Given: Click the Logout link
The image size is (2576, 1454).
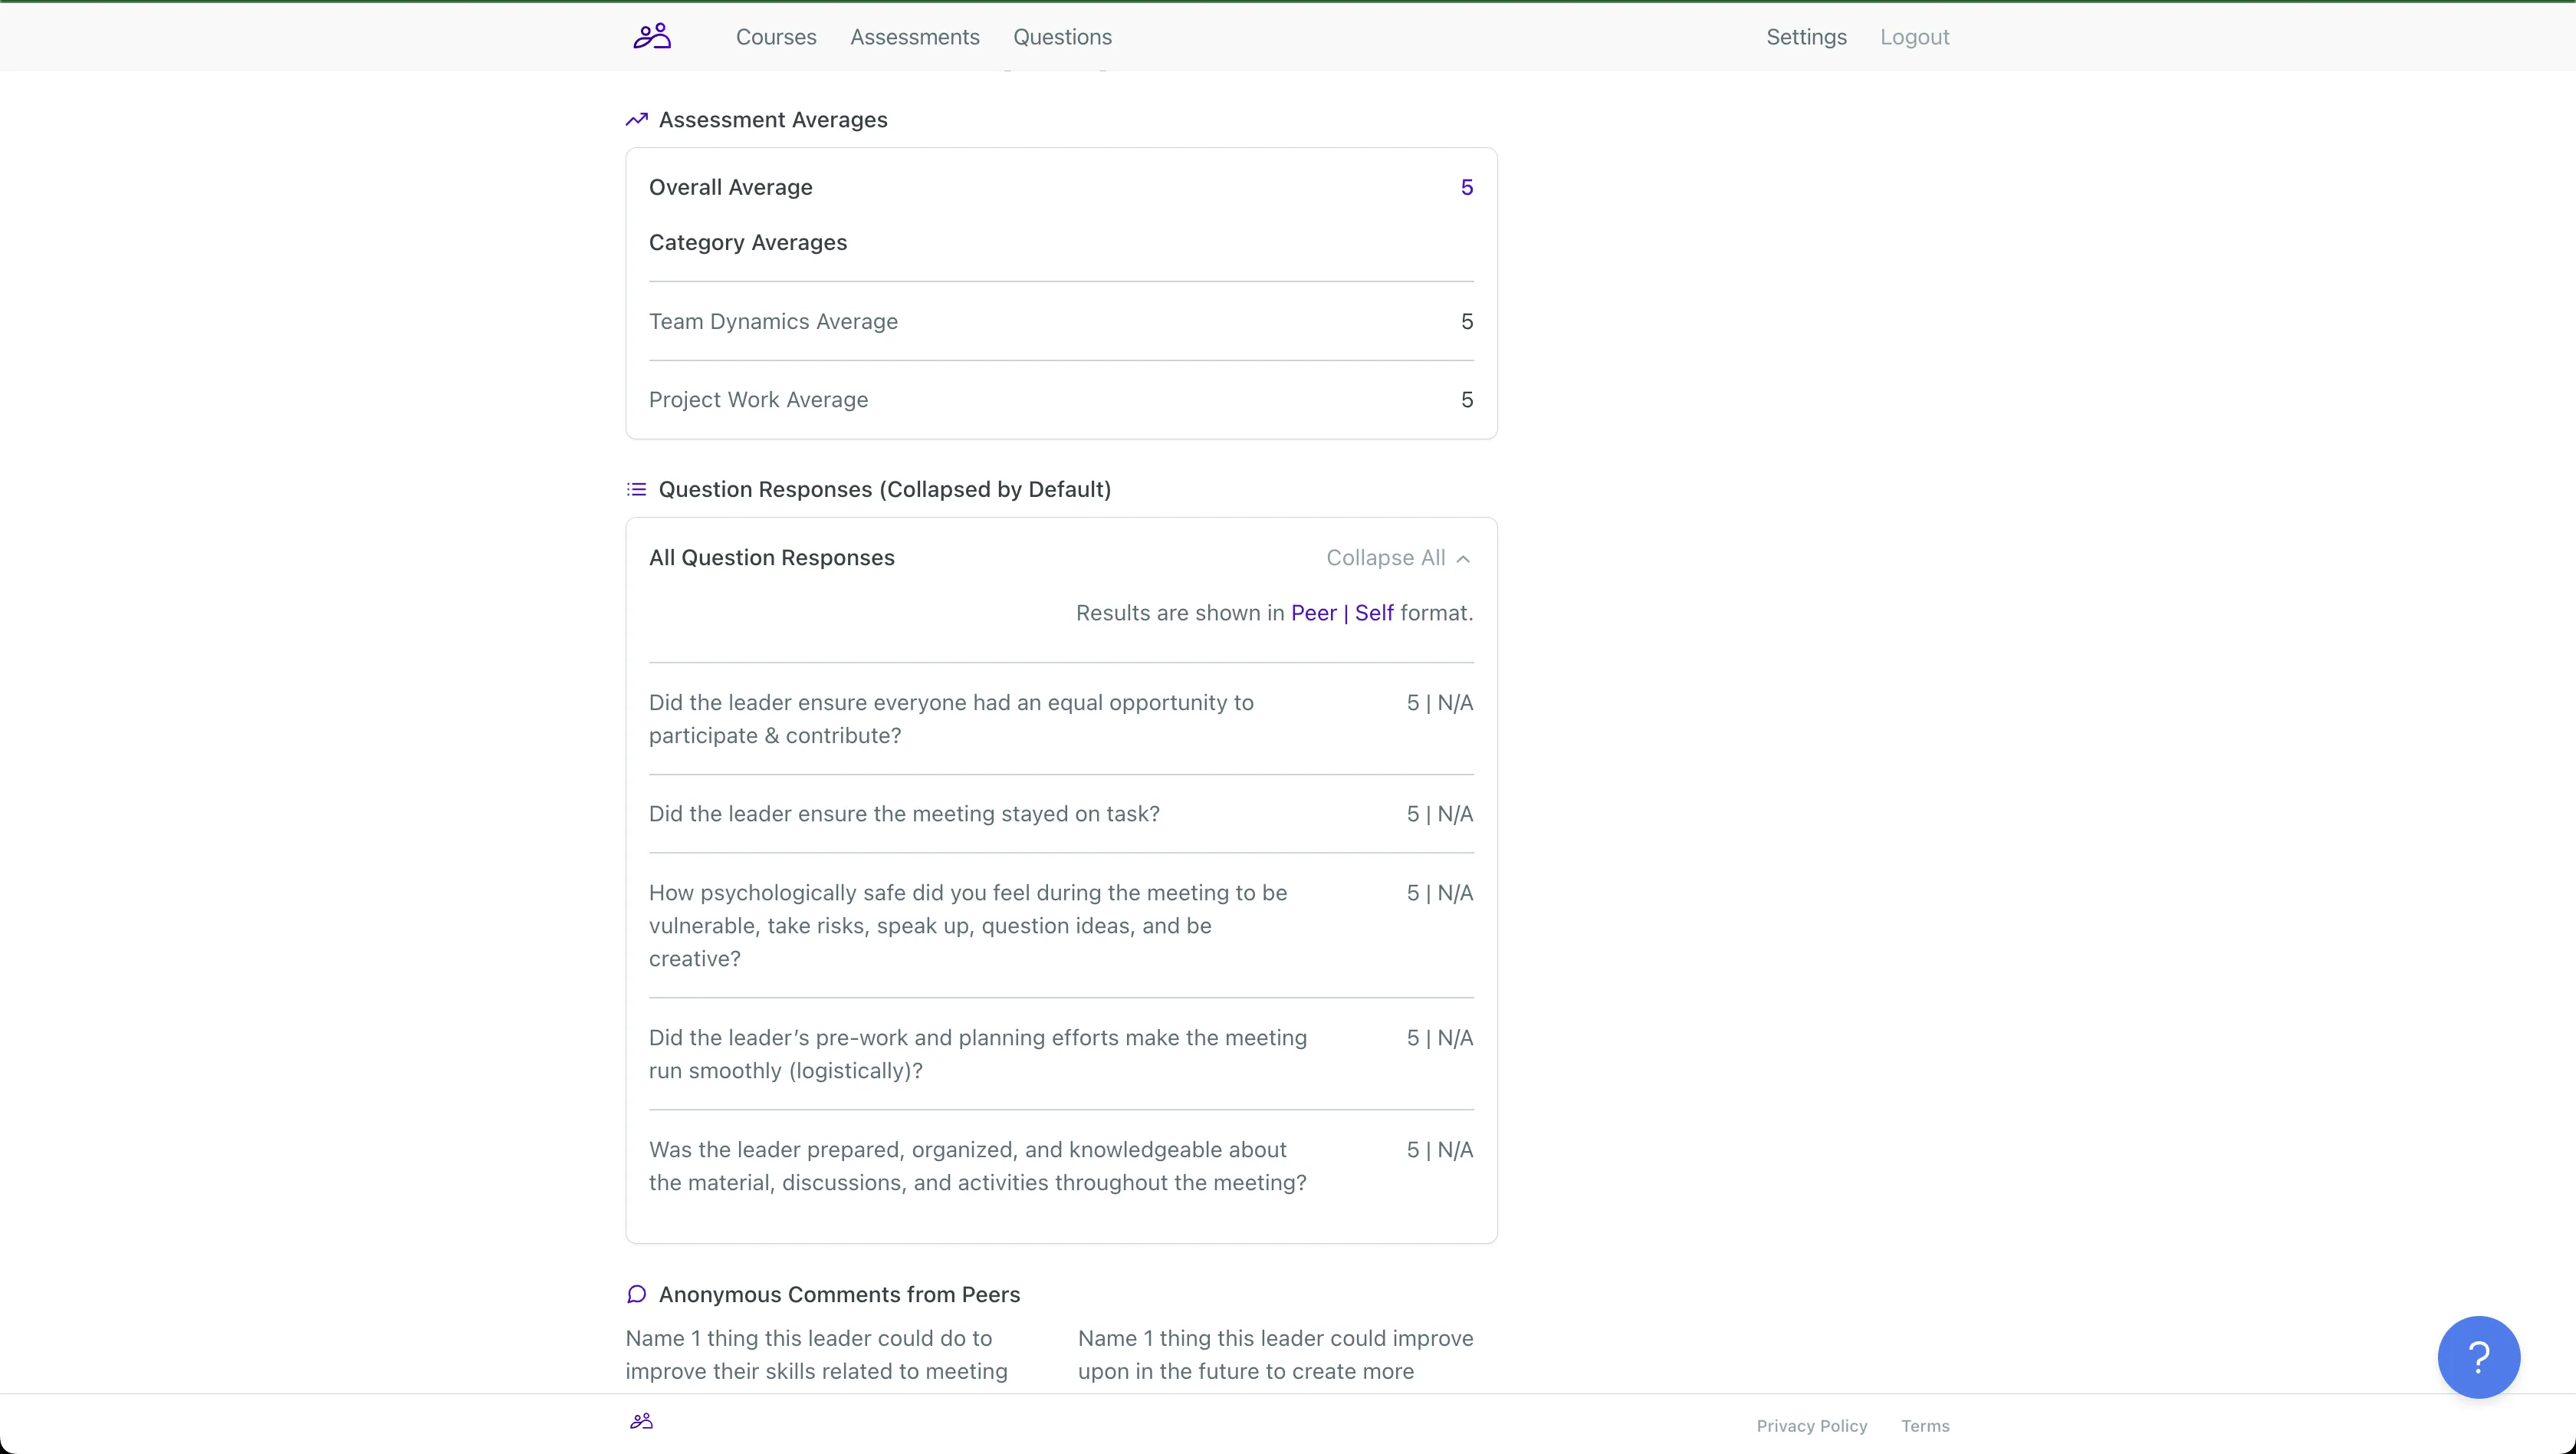Looking at the screenshot, I should [1915, 37].
